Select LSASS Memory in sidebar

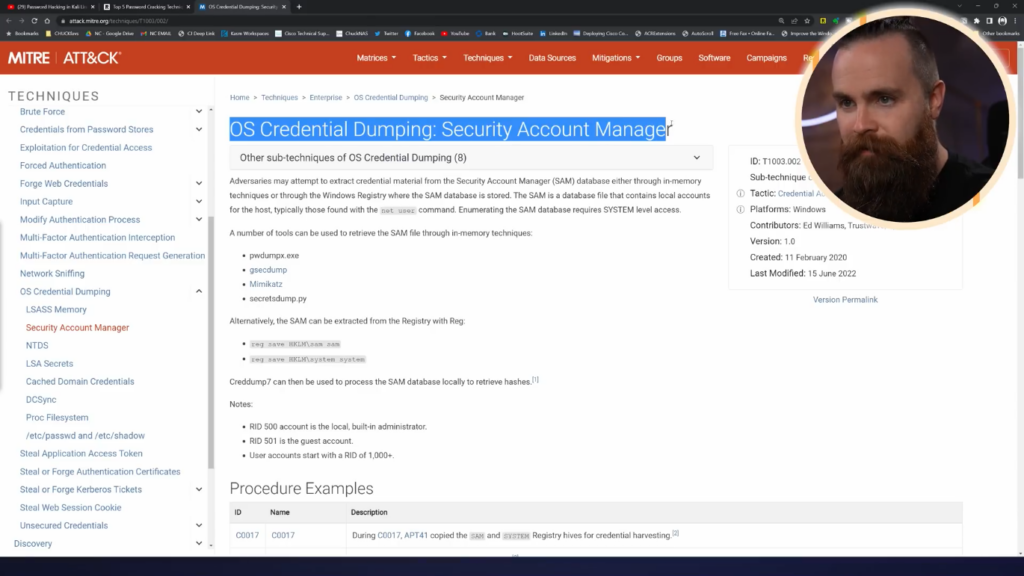56,310
